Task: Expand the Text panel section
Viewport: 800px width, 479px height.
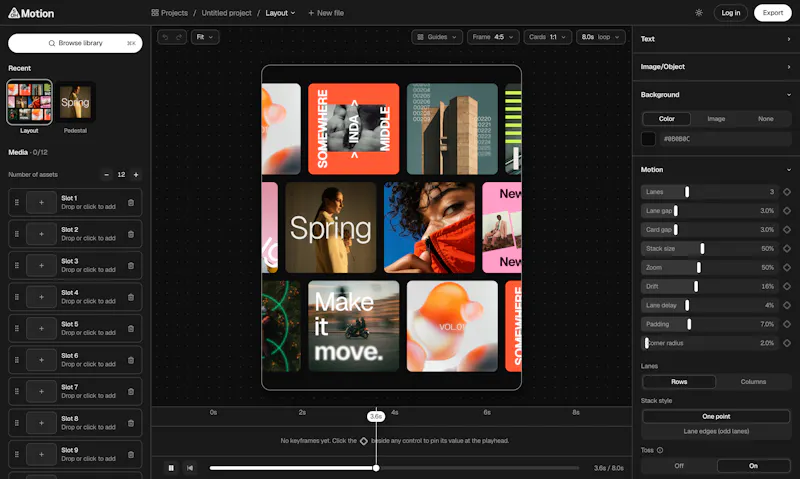Action: 716,39
